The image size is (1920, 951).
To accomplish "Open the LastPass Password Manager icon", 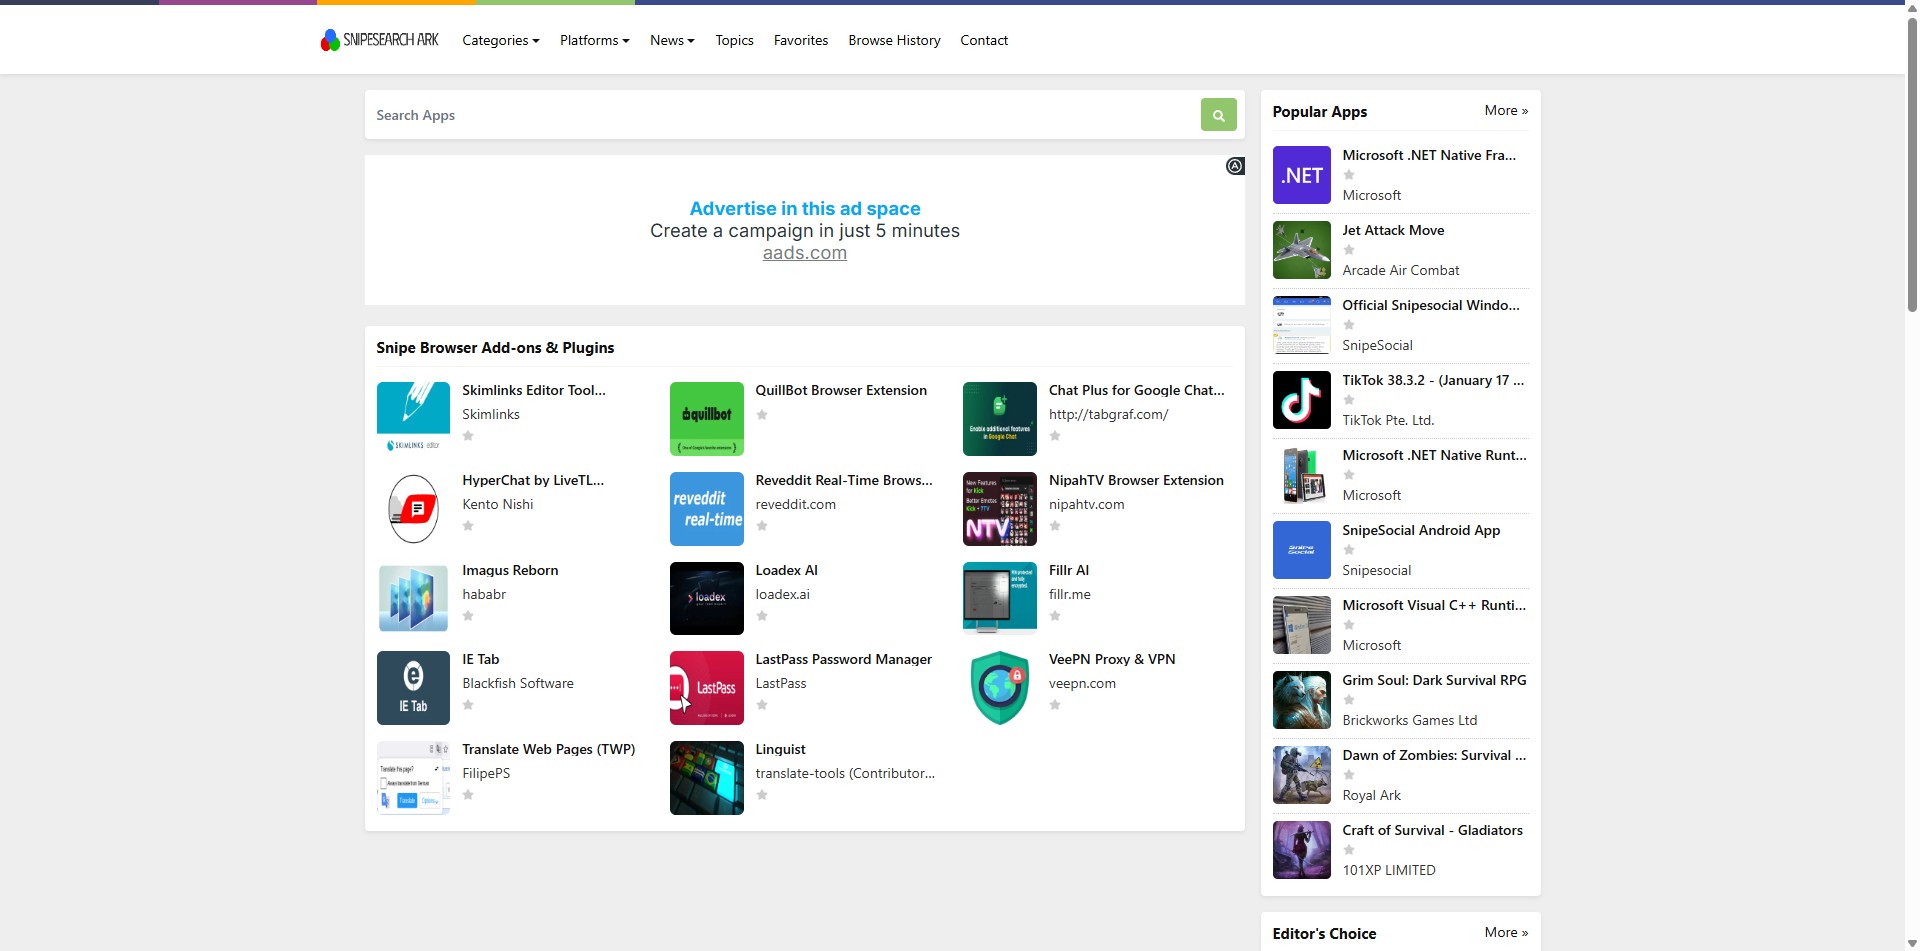I will [706, 687].
